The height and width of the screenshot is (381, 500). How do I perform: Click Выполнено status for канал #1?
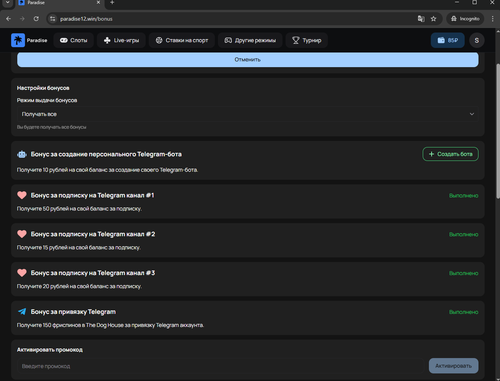click(x=464, y=196)
